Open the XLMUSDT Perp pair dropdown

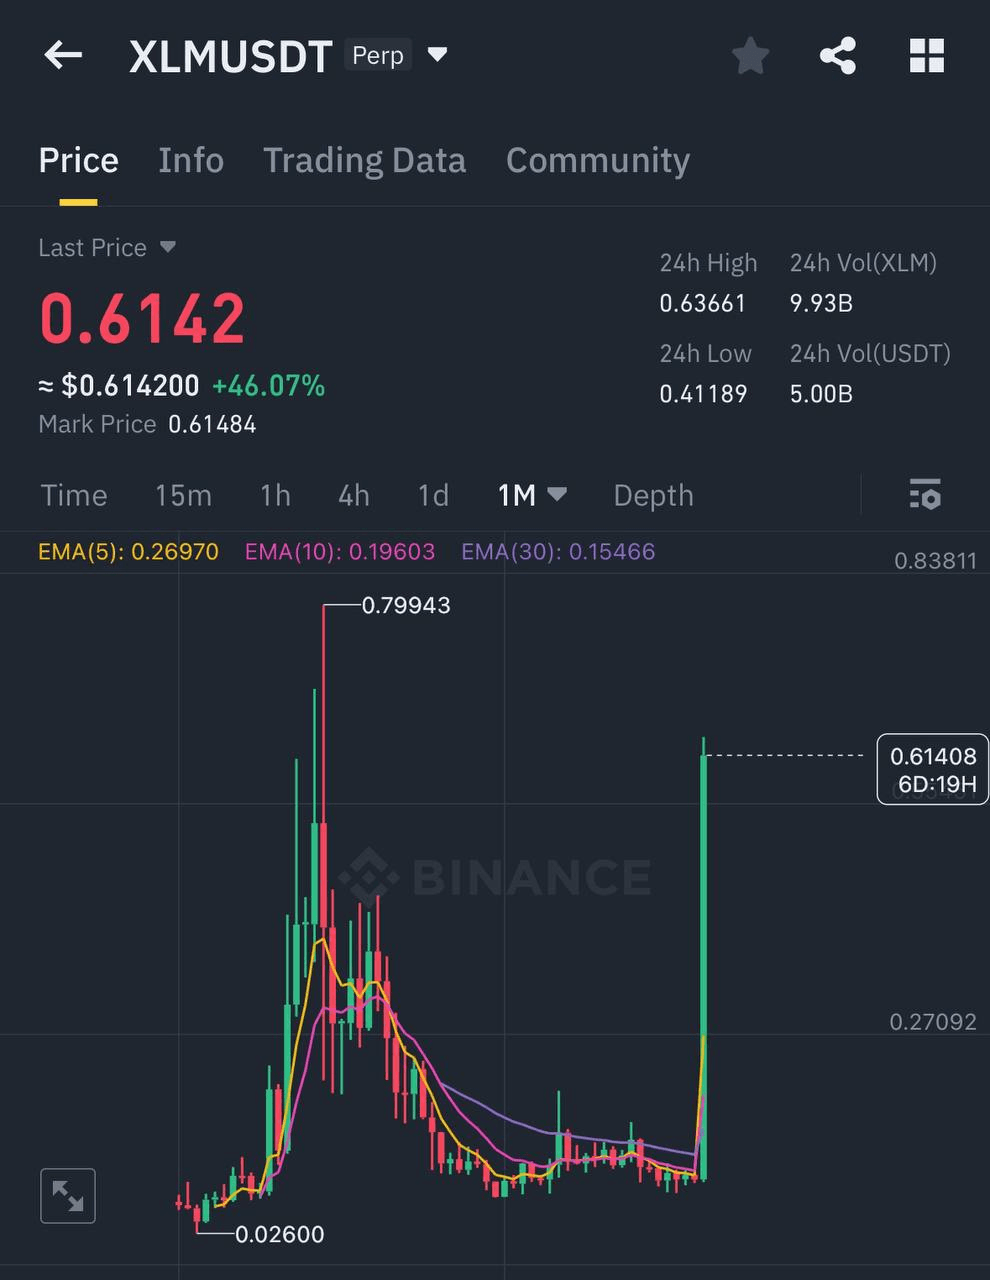437,54
